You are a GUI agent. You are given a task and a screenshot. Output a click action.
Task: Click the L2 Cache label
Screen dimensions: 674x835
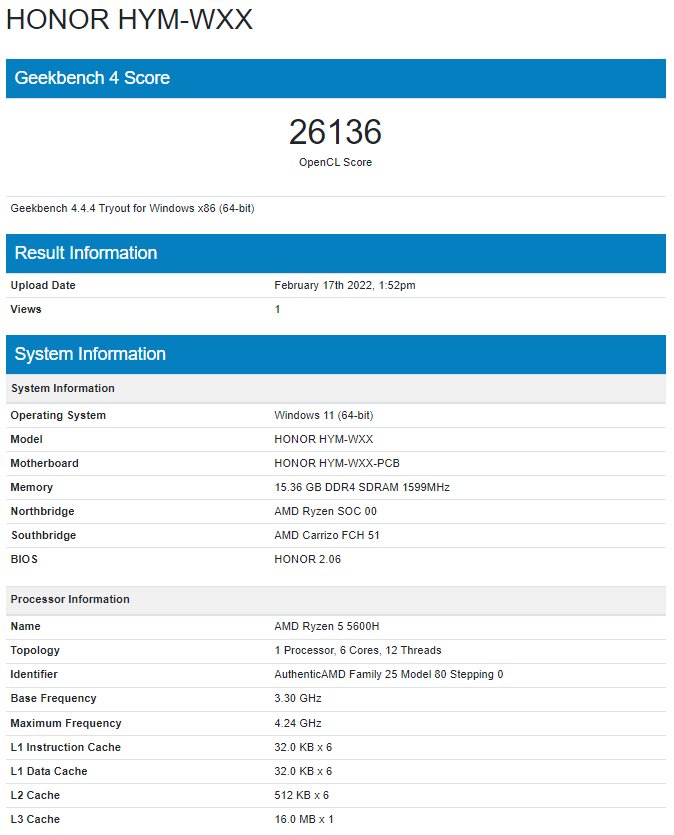pyautogui.click(x=35, y=795)
